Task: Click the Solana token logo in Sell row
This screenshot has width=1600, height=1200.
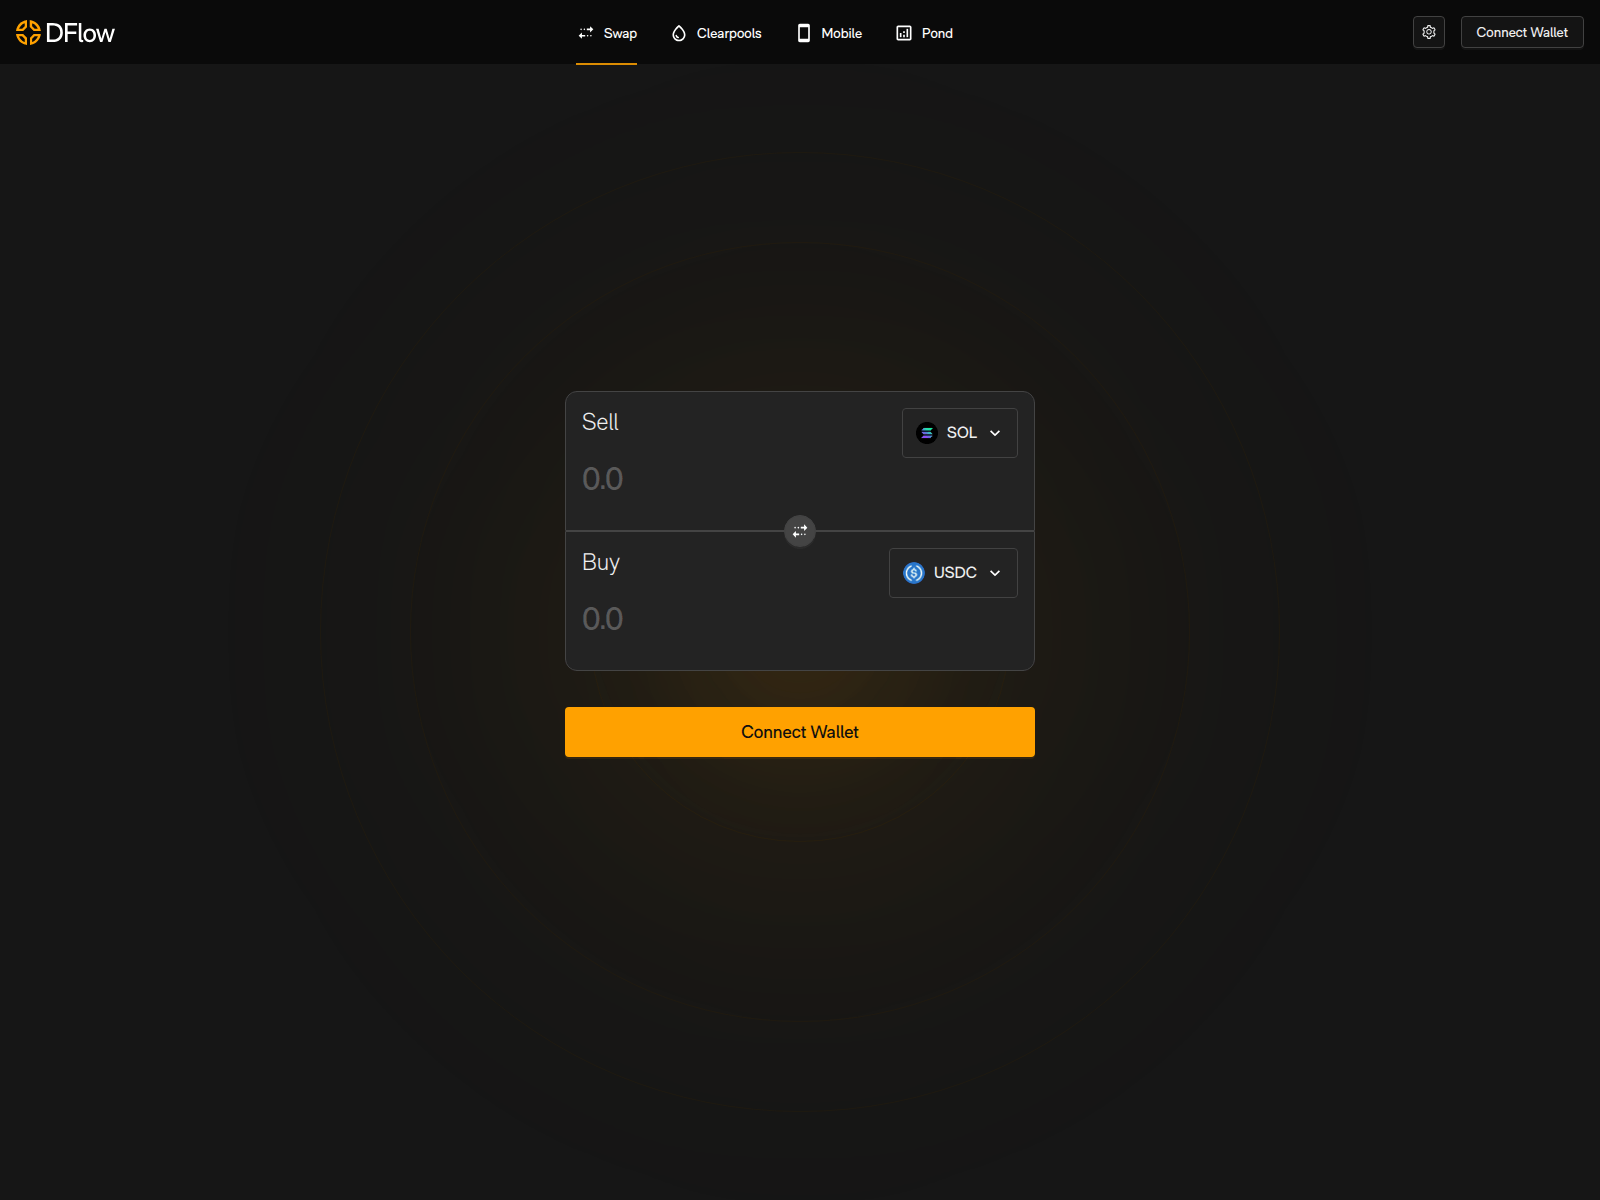Action: tap(926, 432)
